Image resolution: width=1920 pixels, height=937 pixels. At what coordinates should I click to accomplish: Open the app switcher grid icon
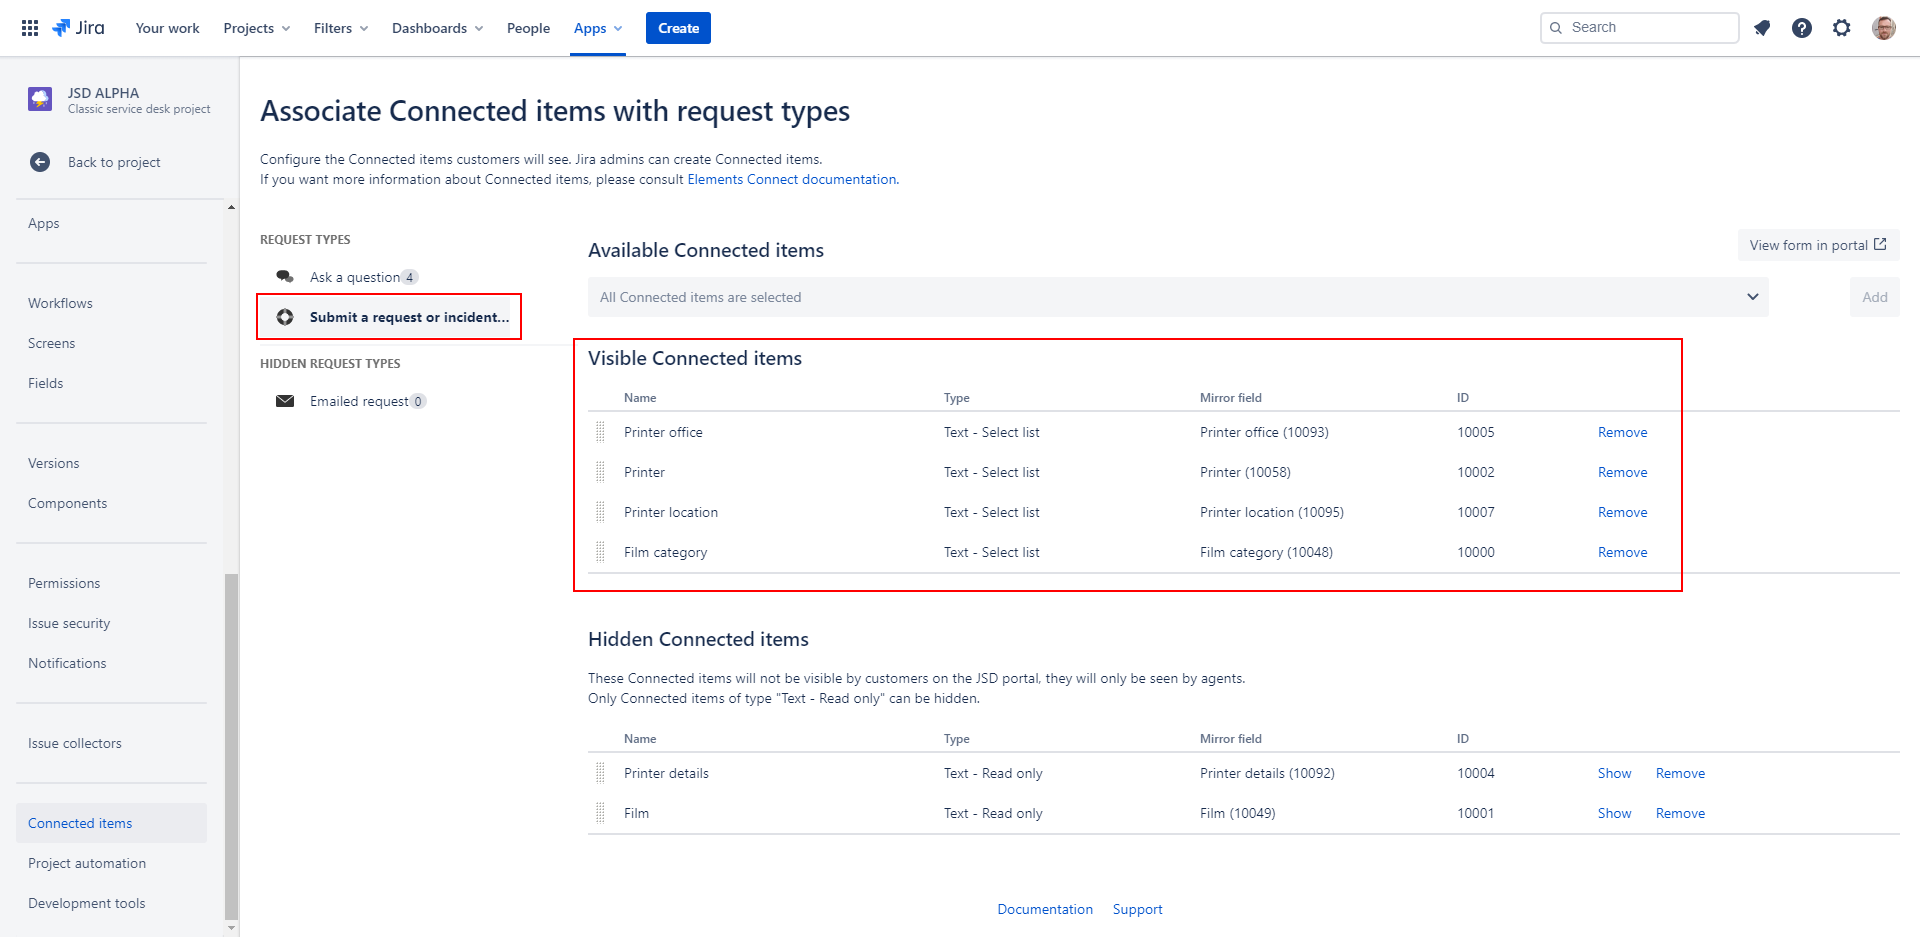pos(30,28)
